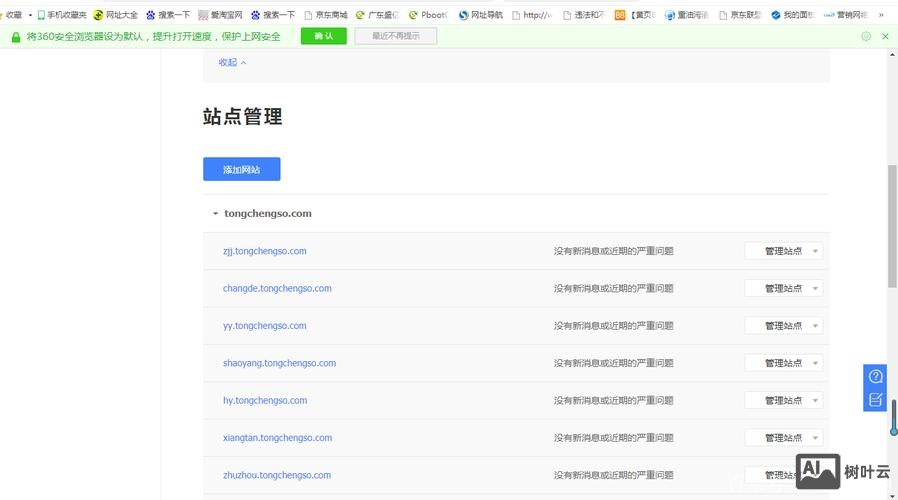Image resolution: width=898 pixels, height=500 pixels.
Task: Click the page vertical scrollbar thumb
Action: (892, 226)
